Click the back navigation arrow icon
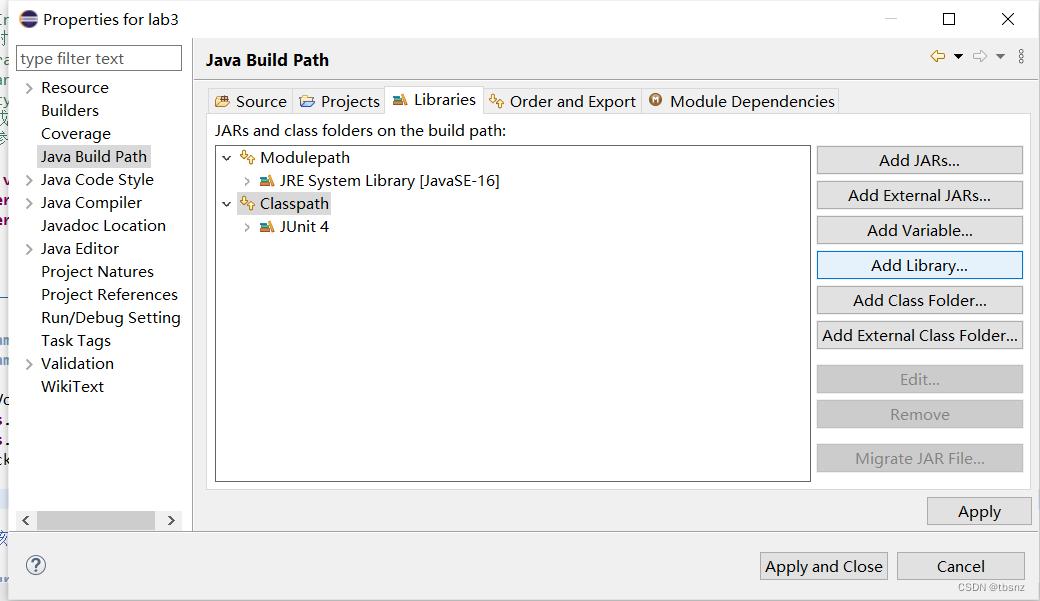 click(938, 56)
